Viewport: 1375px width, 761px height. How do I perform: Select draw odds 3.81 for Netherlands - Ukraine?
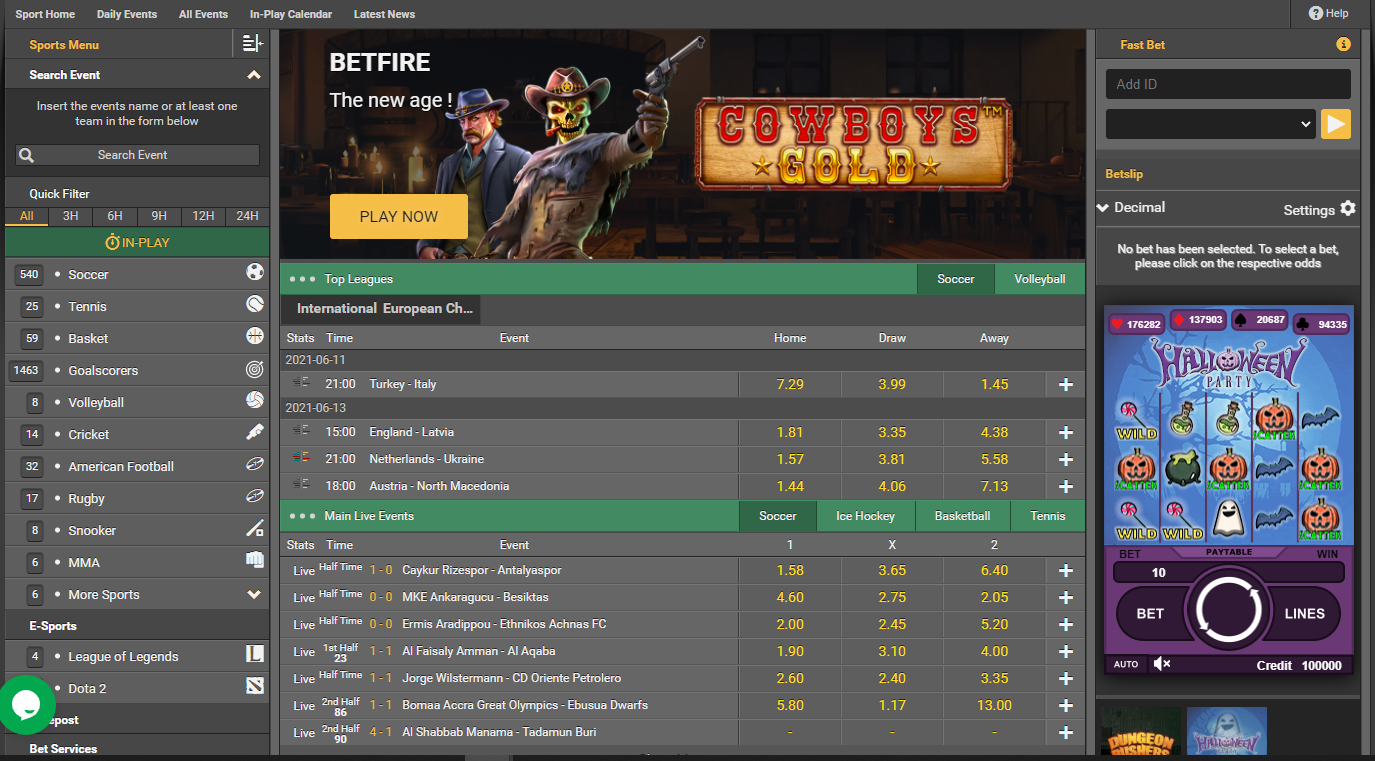(x=892, y=459)
